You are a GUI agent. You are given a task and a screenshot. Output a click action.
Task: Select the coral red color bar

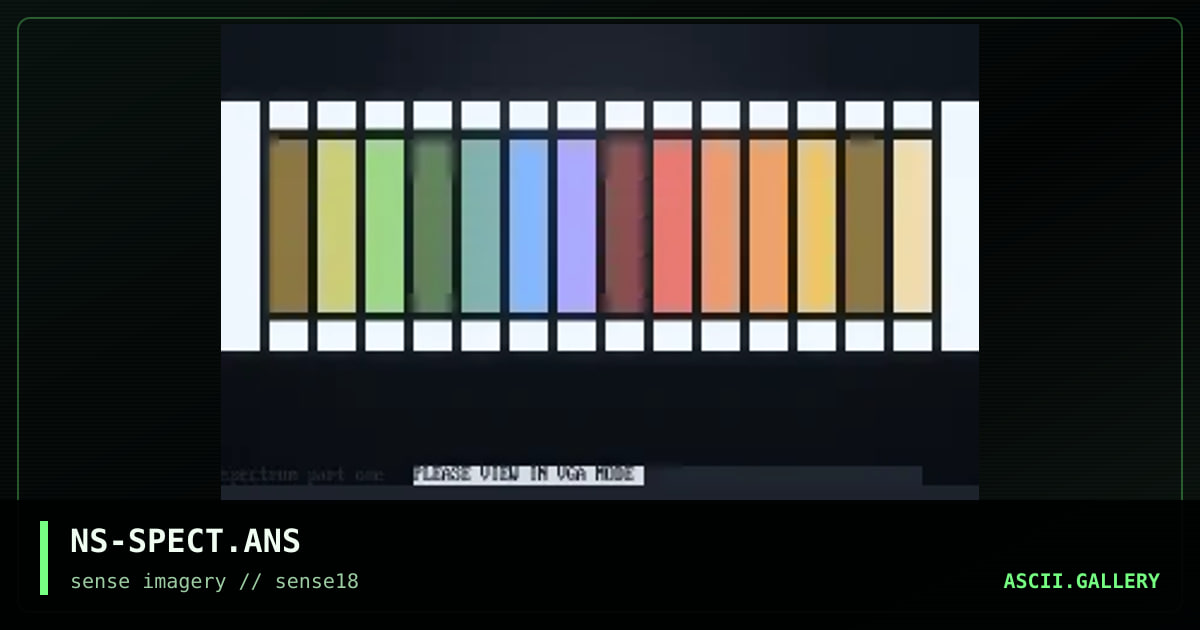click(x=672, y=226)
